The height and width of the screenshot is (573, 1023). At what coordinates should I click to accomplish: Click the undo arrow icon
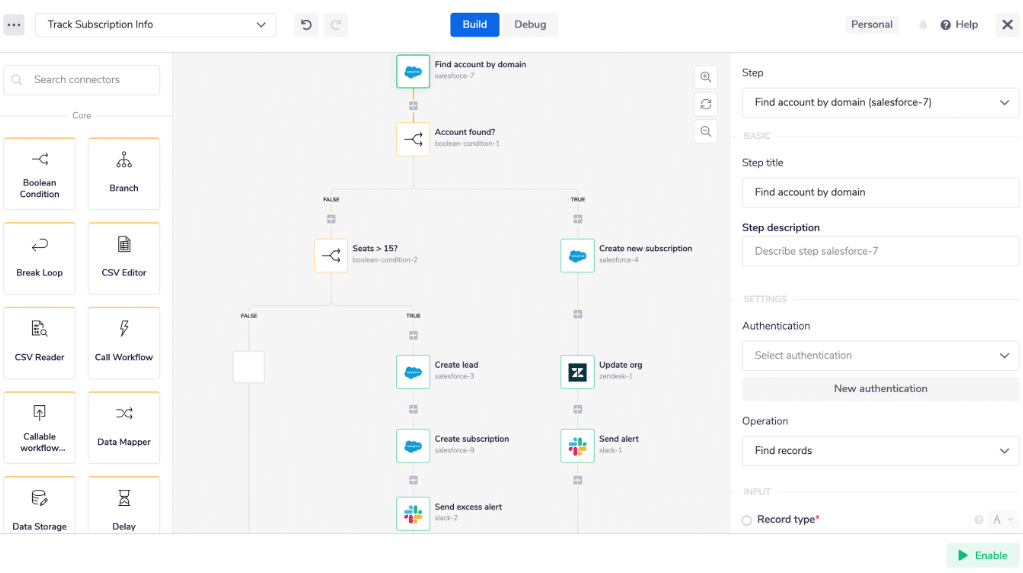306,25
